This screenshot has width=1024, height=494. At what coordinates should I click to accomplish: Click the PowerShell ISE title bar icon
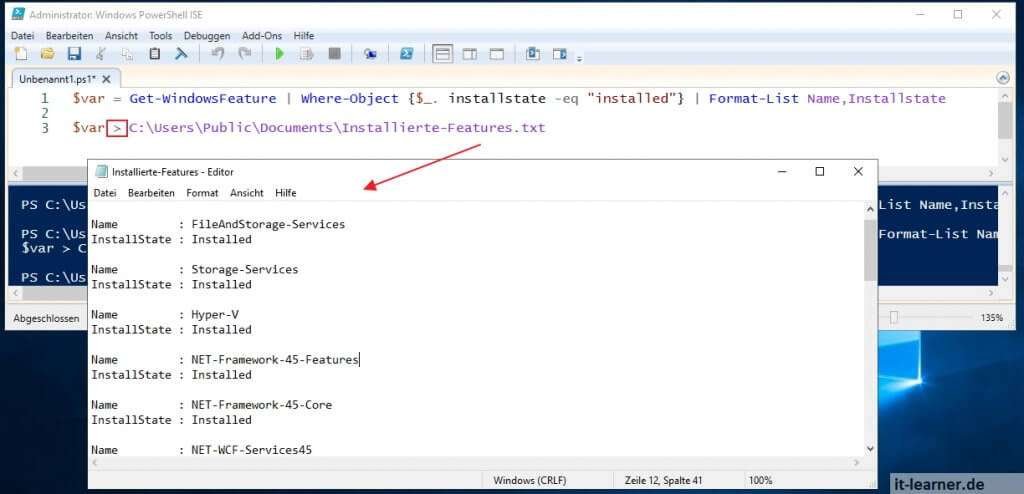(18, 14)
